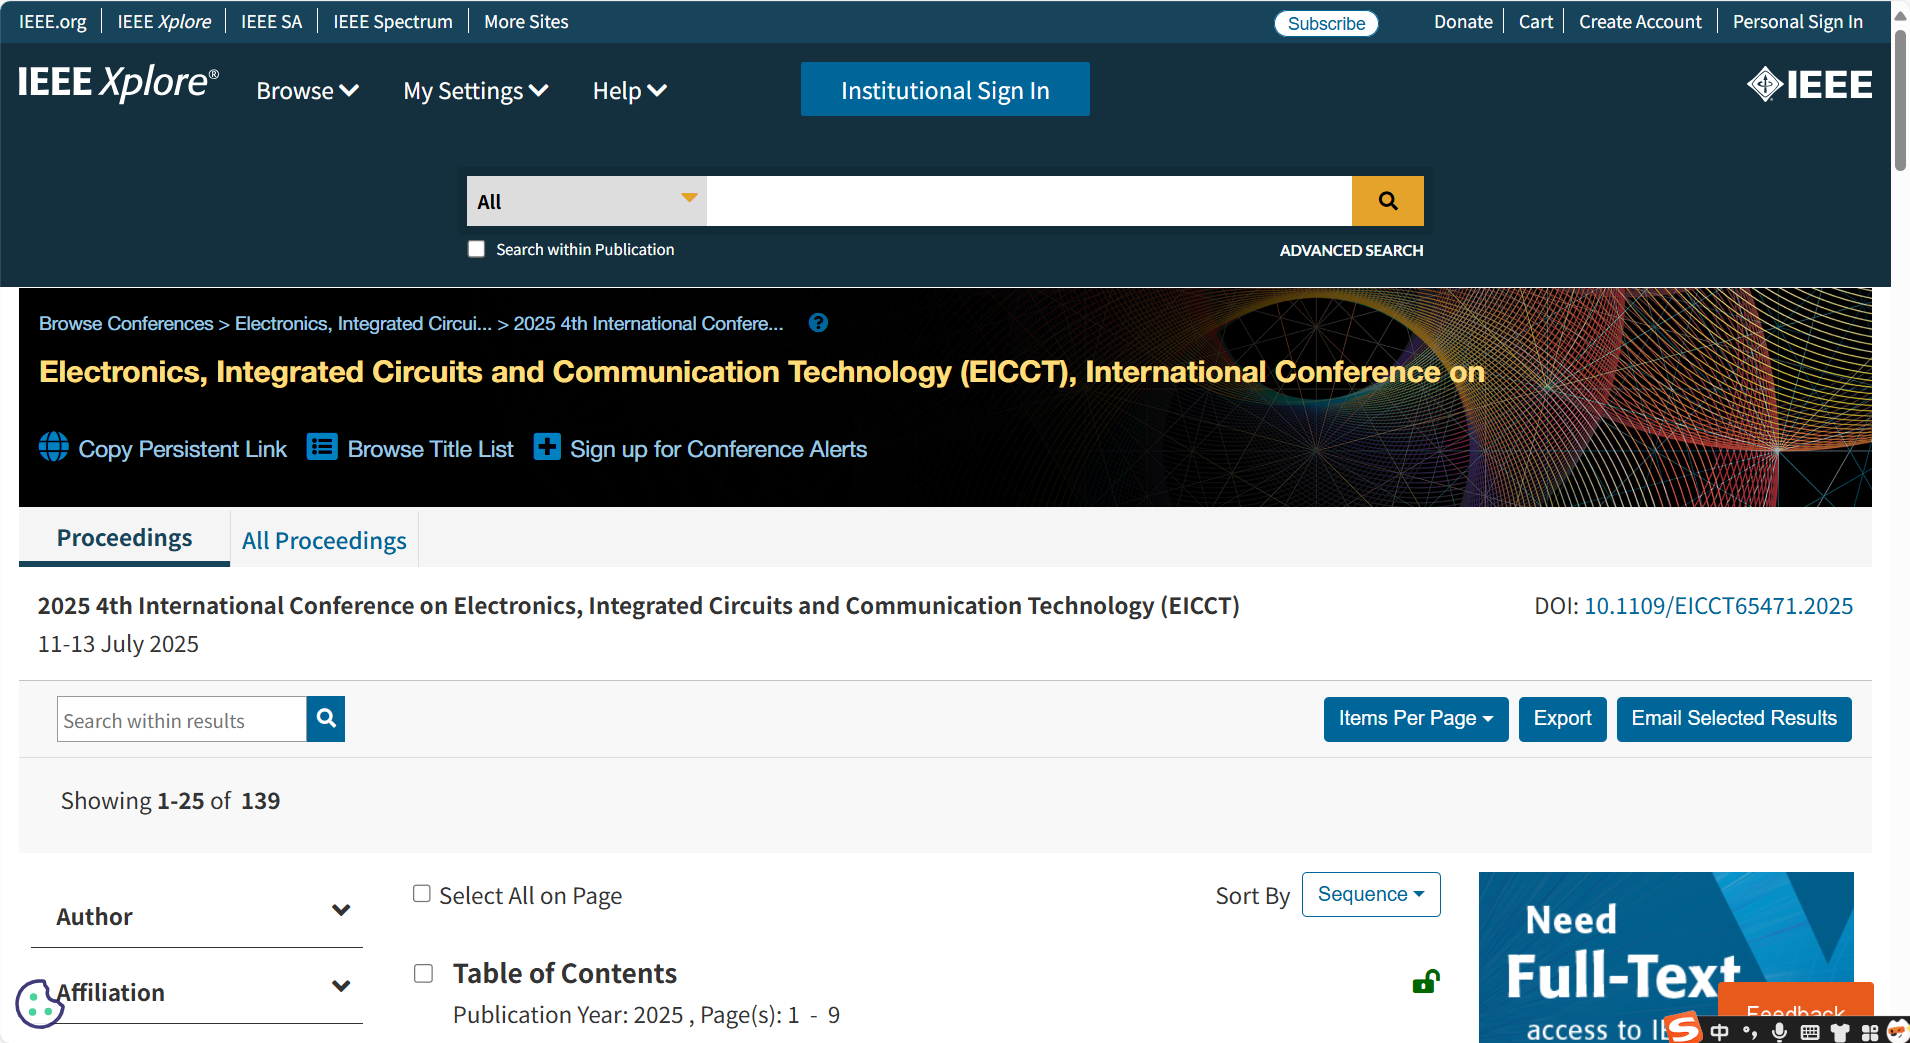Click the Browse Title List icon
This screenshot has width=1910, height=1043.
[322, 447]
